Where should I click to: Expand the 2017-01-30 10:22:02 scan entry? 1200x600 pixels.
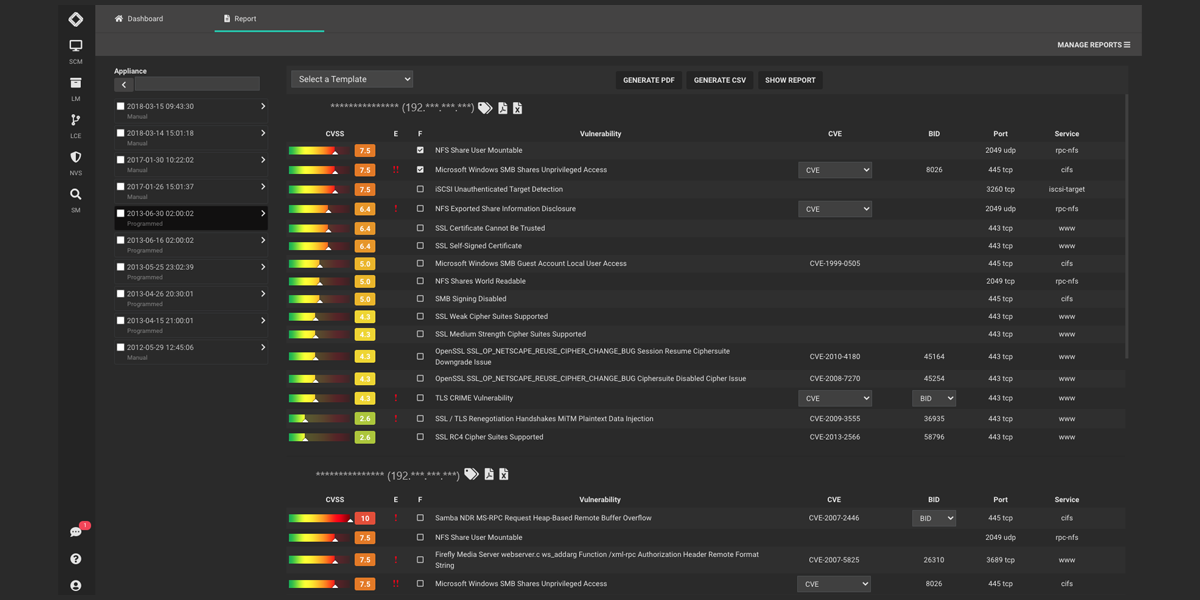click(263, 160)
